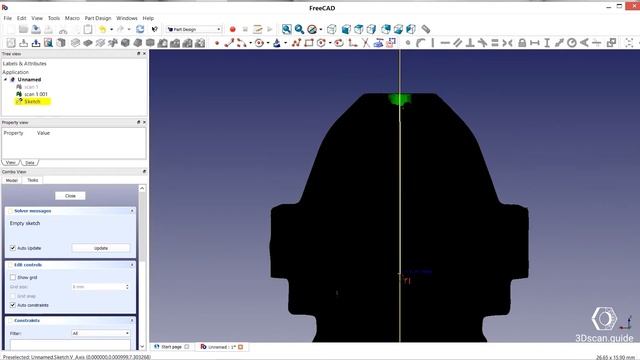Image resolution: width=640 pixels, height=360 pixels.
Task: Click the refresh recompute icon
Action: point(140,29)
